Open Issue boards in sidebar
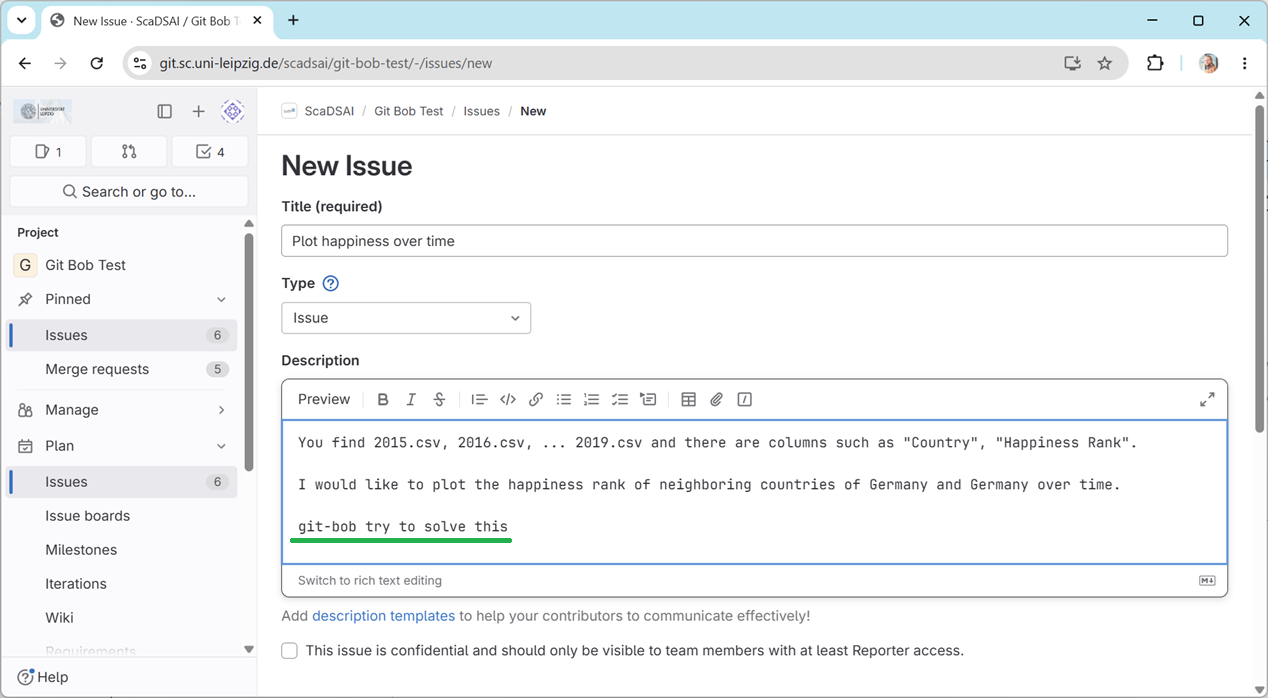1268x698 pixels. [123, 516]
